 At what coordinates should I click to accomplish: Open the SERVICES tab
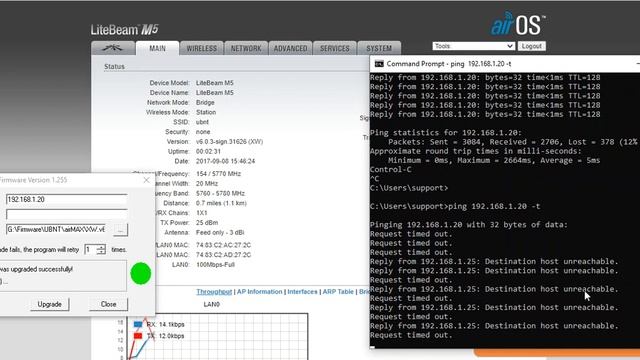[335, 48]
